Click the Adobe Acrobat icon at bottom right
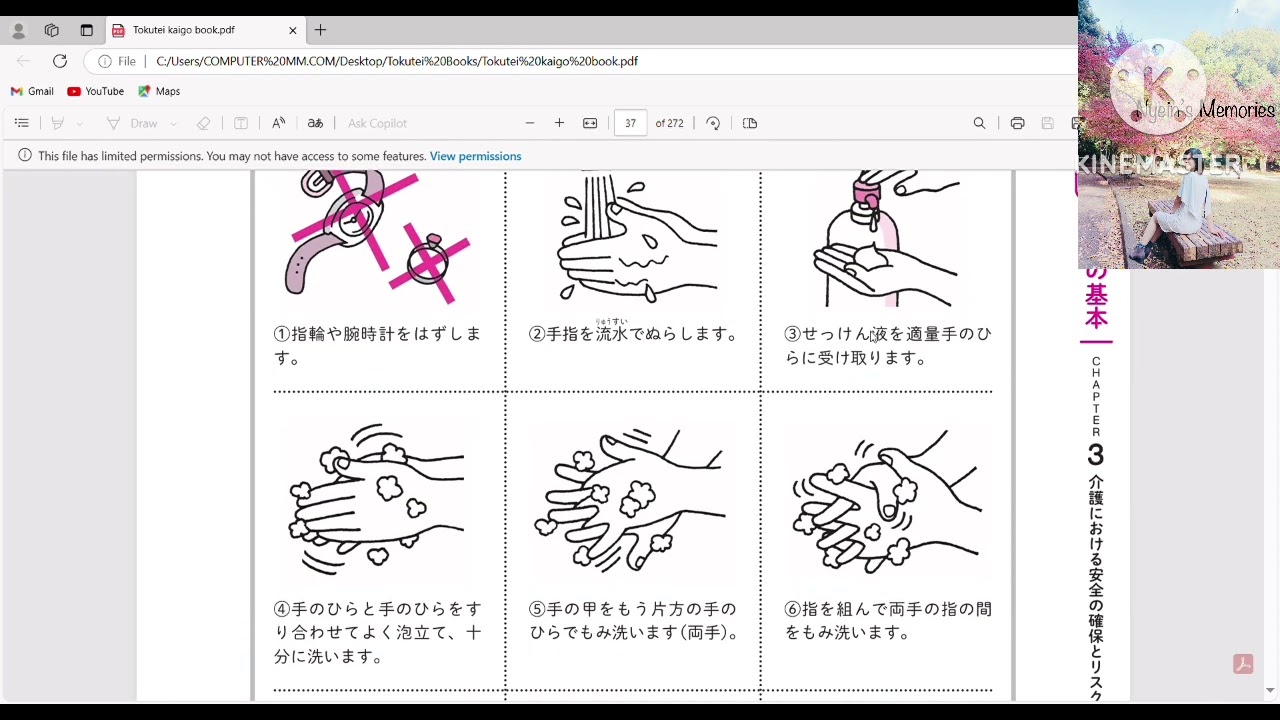Screen dimensions: 1280x720 click(x=1243, y=664)
